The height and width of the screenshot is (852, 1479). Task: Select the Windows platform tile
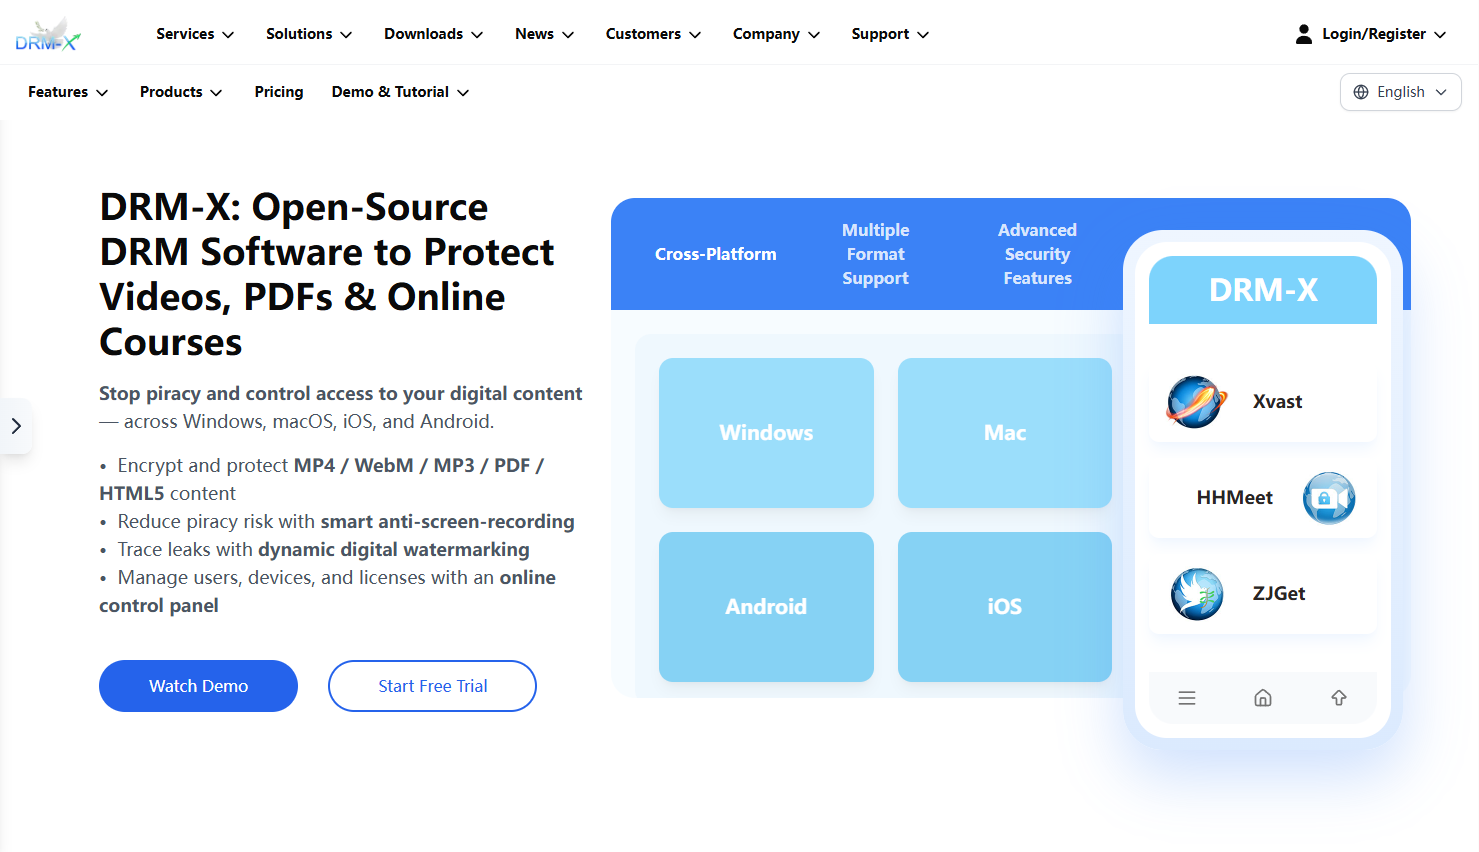click(766, 433)
